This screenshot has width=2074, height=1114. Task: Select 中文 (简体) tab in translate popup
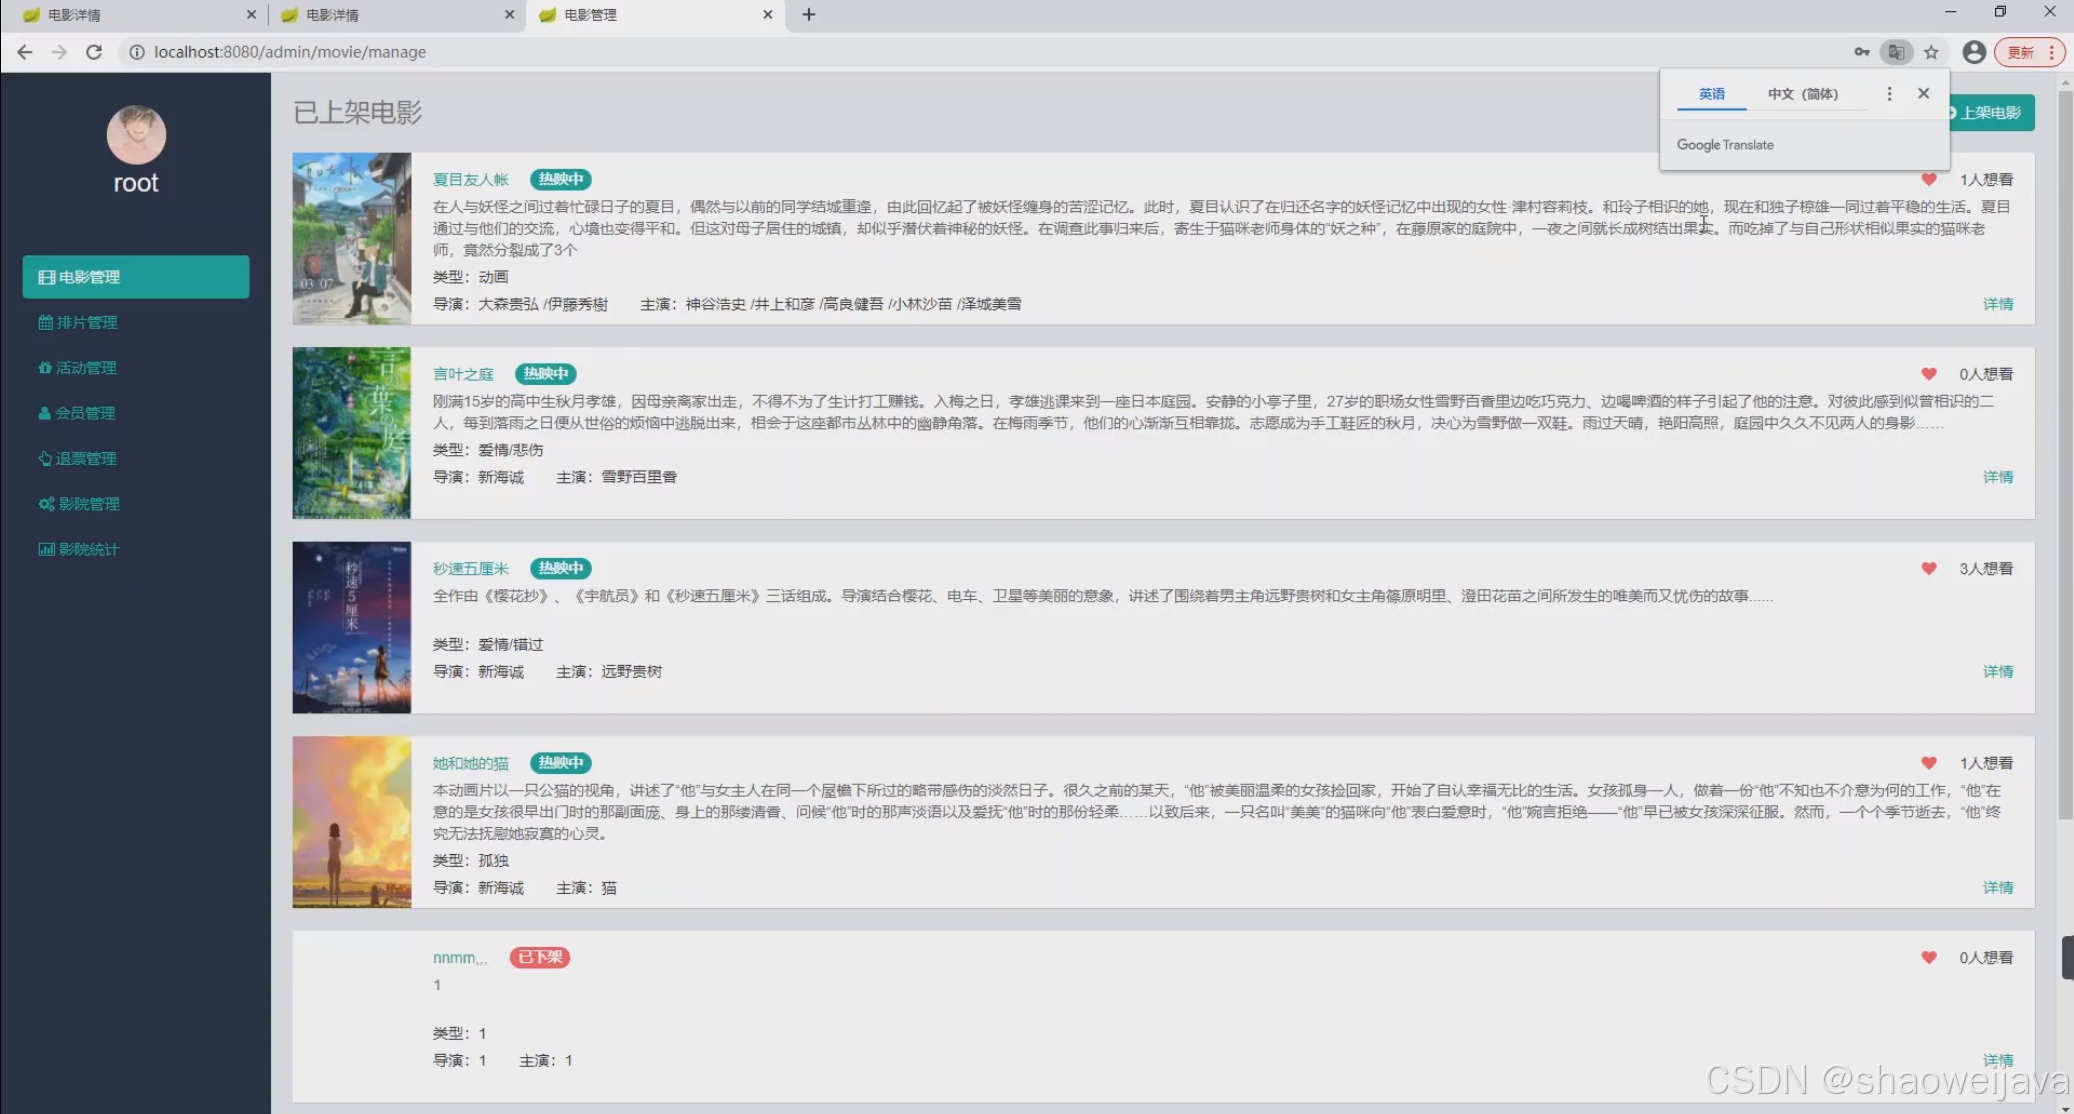pos(1802,94)
